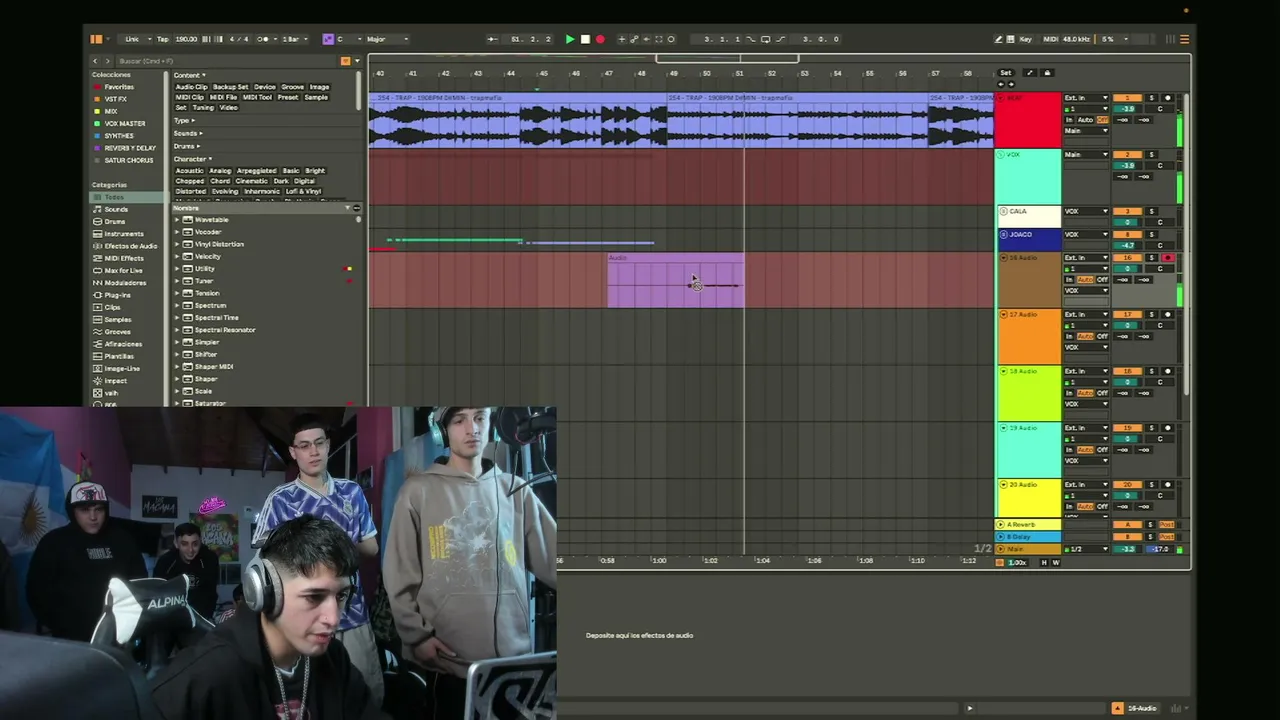Toggle the Follow playback arrow icon

pos(492,39)
